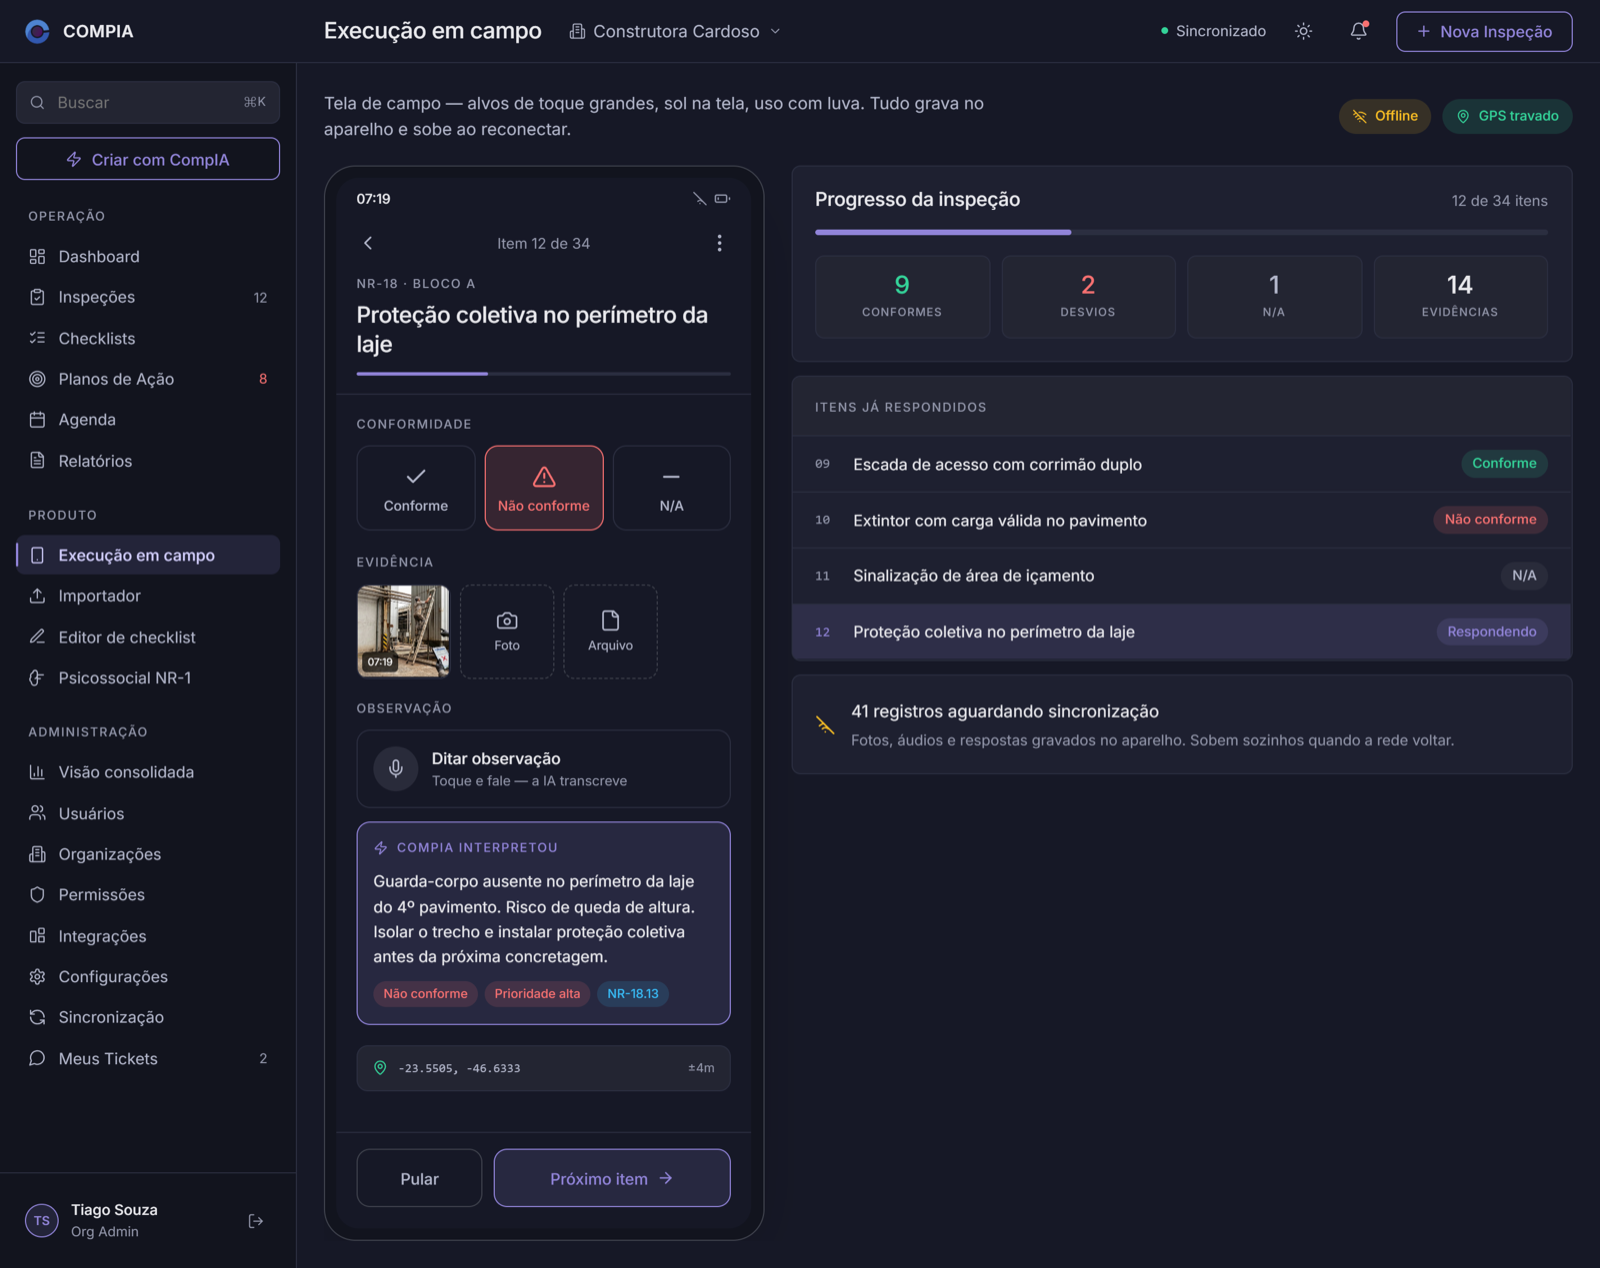Screen dimensions: 1600x1268
Task: Go to Inspeções section
Action: click(x=148, y=297)
